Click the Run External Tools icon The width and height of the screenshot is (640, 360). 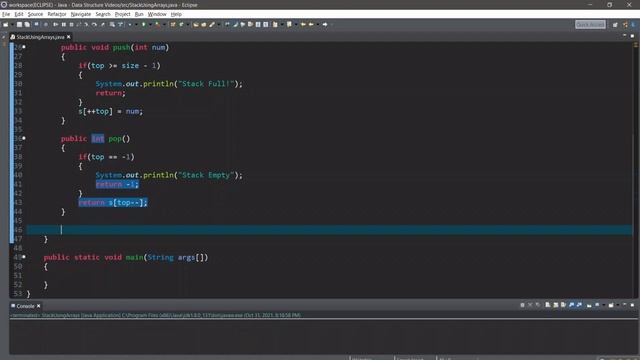click(158, 24)
